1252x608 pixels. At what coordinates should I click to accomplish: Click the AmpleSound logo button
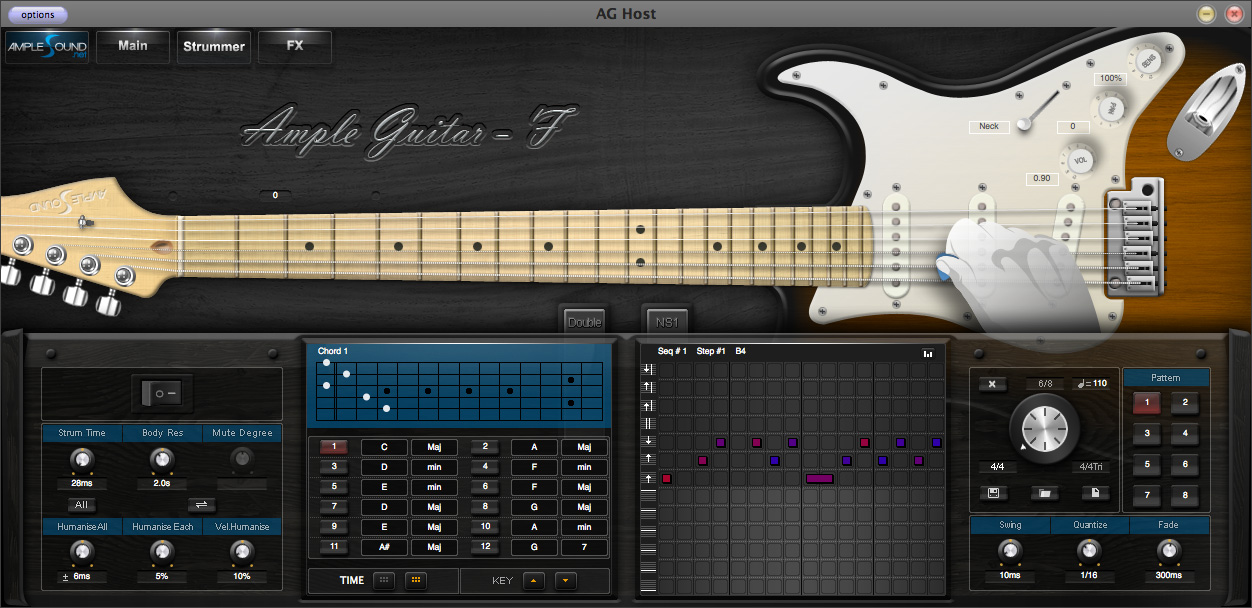click(x=47, y=47)
